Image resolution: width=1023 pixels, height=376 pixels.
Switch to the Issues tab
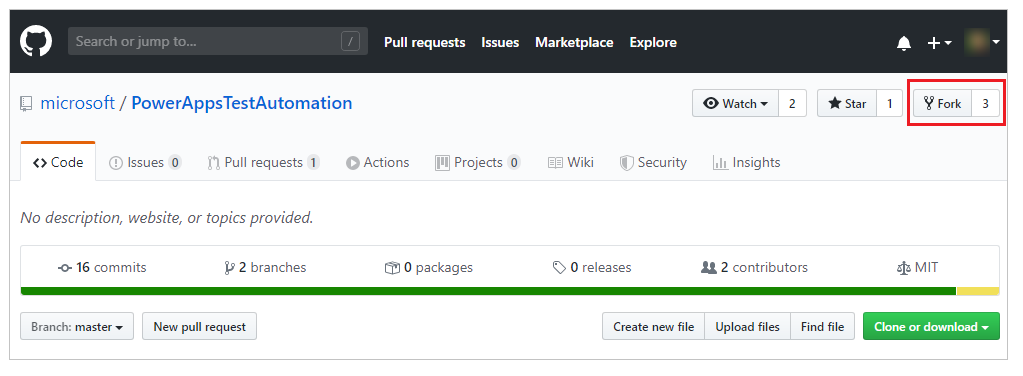[145, 163]
